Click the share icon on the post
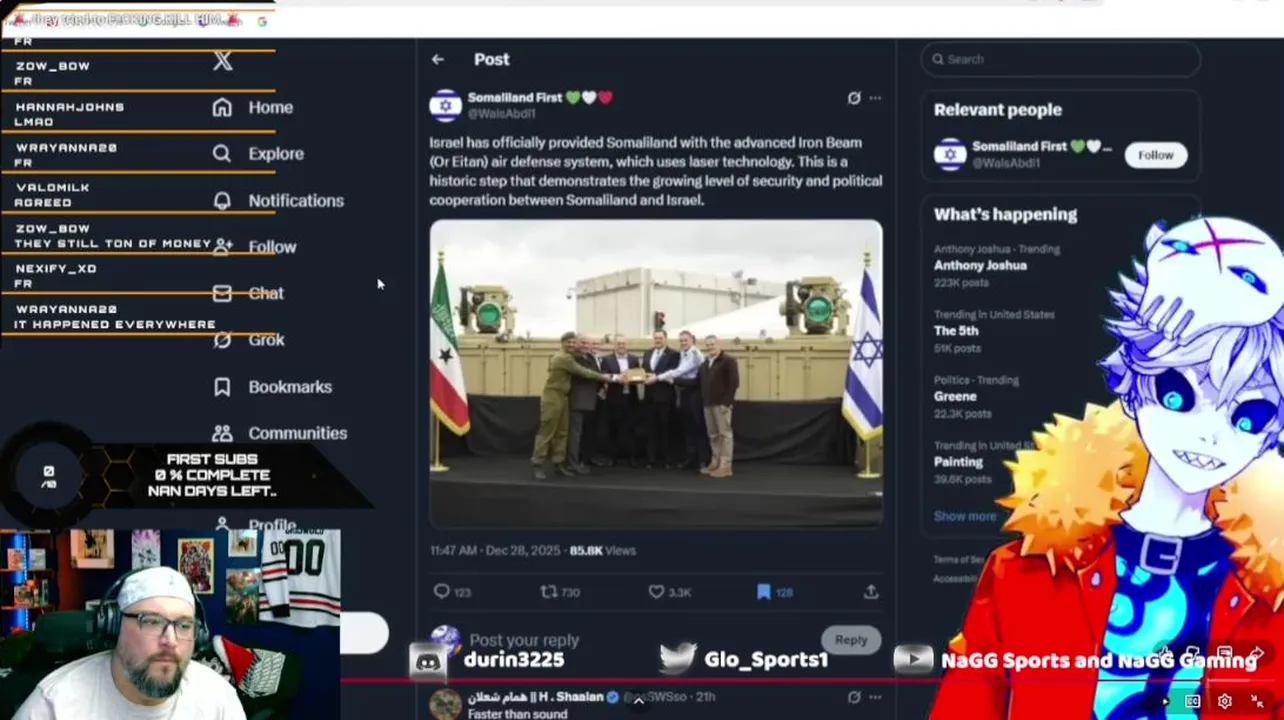This screenshot has height=720, width=1284. click(871, 592)
